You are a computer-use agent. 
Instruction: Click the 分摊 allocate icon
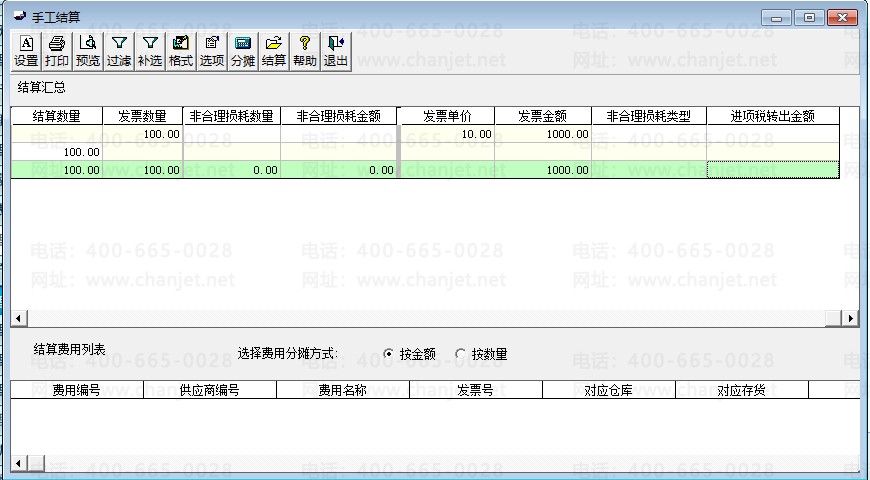click(243, 51)
